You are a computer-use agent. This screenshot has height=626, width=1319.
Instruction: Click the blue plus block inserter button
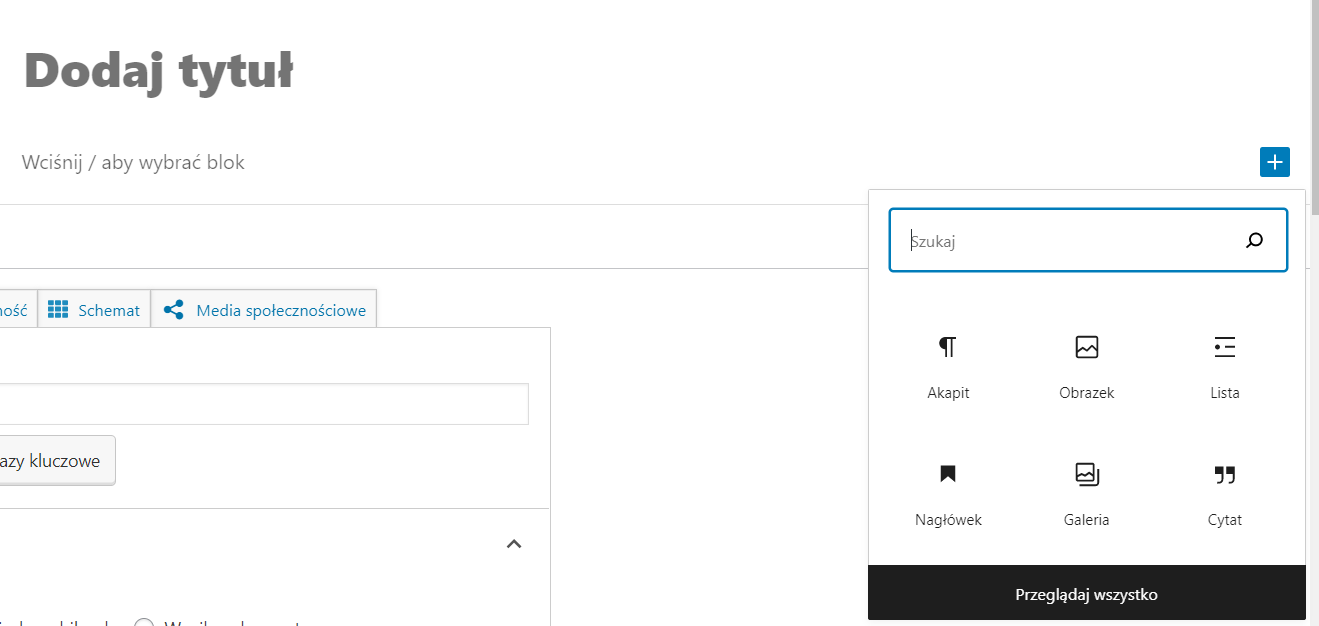tap(1274, 162)
